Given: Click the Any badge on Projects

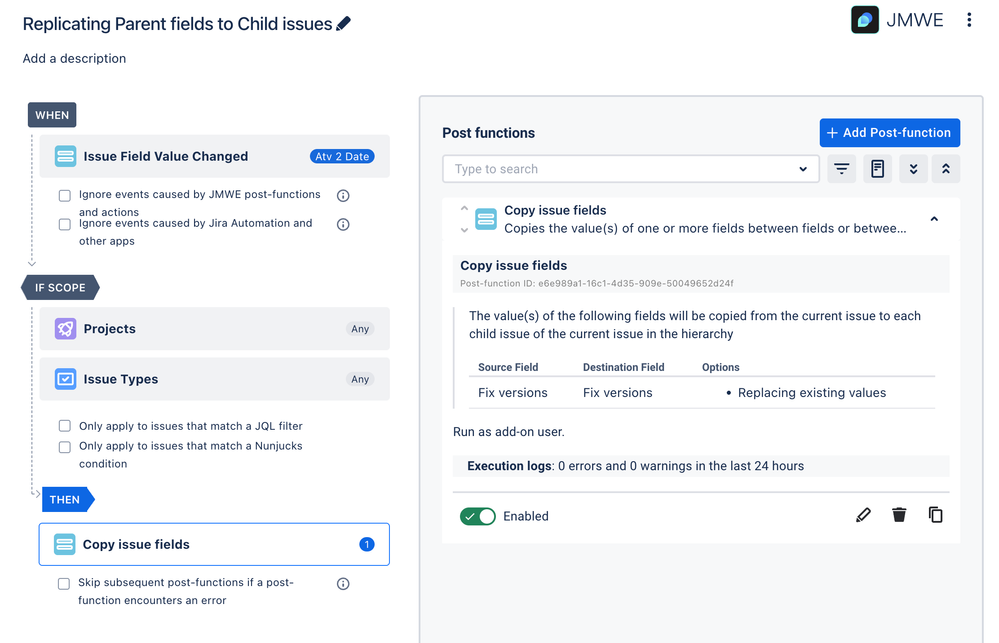Looking at the screenshot, I should click(360, 329).
